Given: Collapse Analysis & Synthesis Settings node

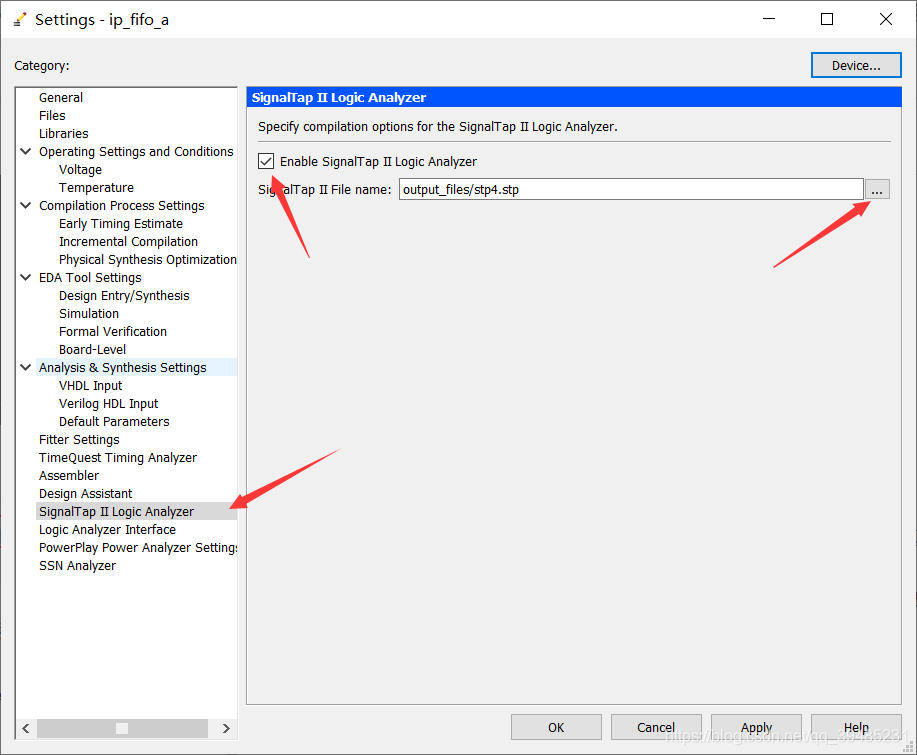Looking at the screenshot, I should 26,367.
